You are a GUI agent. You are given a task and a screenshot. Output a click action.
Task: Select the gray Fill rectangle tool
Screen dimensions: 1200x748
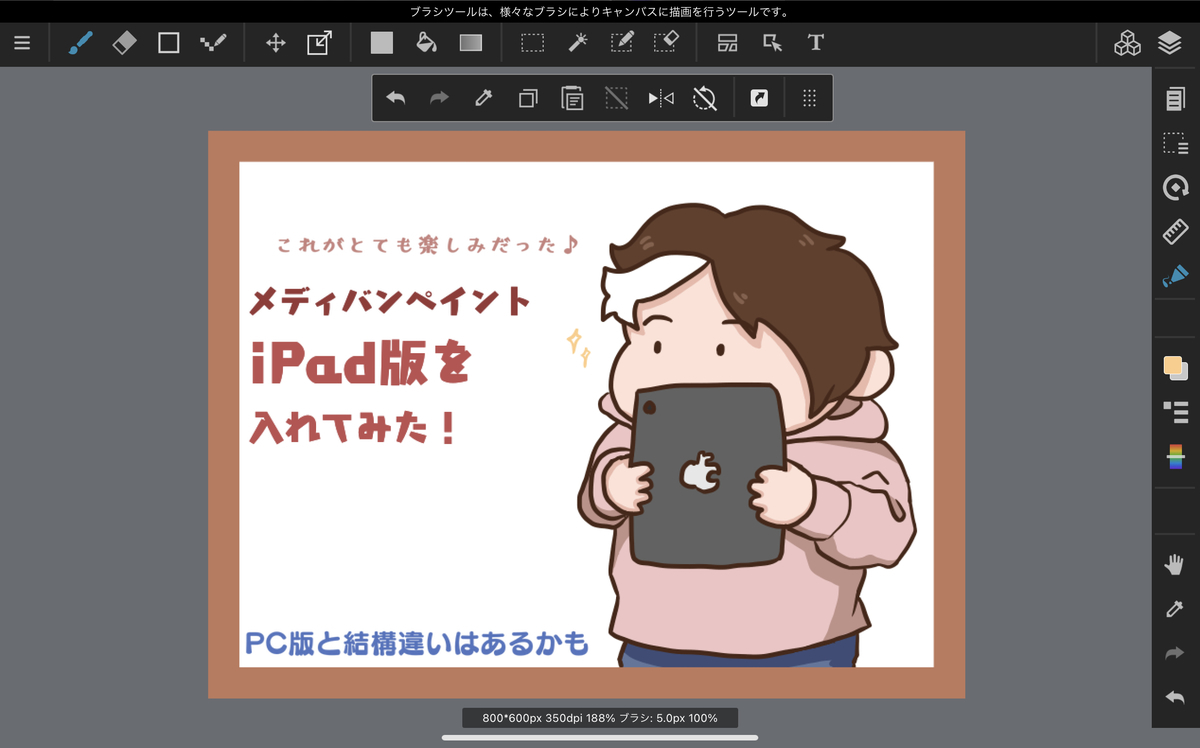pos(382,43)
